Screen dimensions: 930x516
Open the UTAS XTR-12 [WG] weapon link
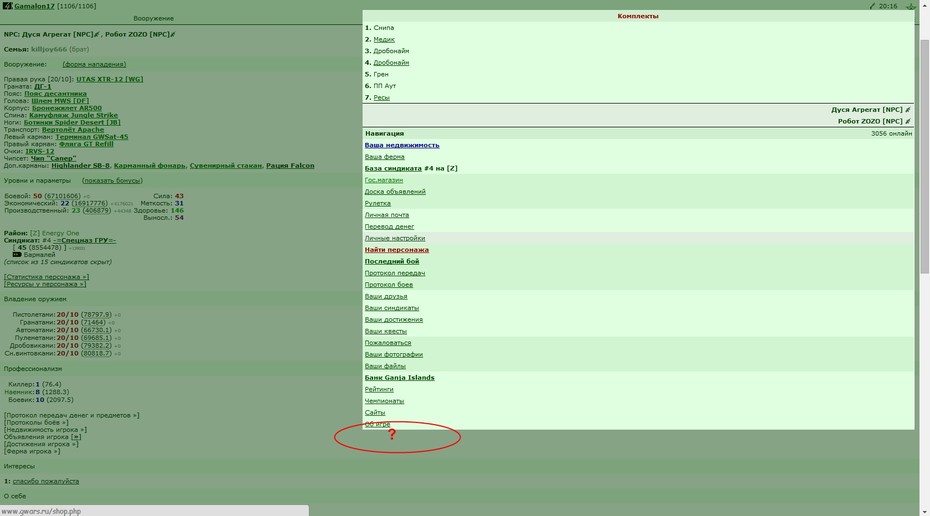[110, 79]
